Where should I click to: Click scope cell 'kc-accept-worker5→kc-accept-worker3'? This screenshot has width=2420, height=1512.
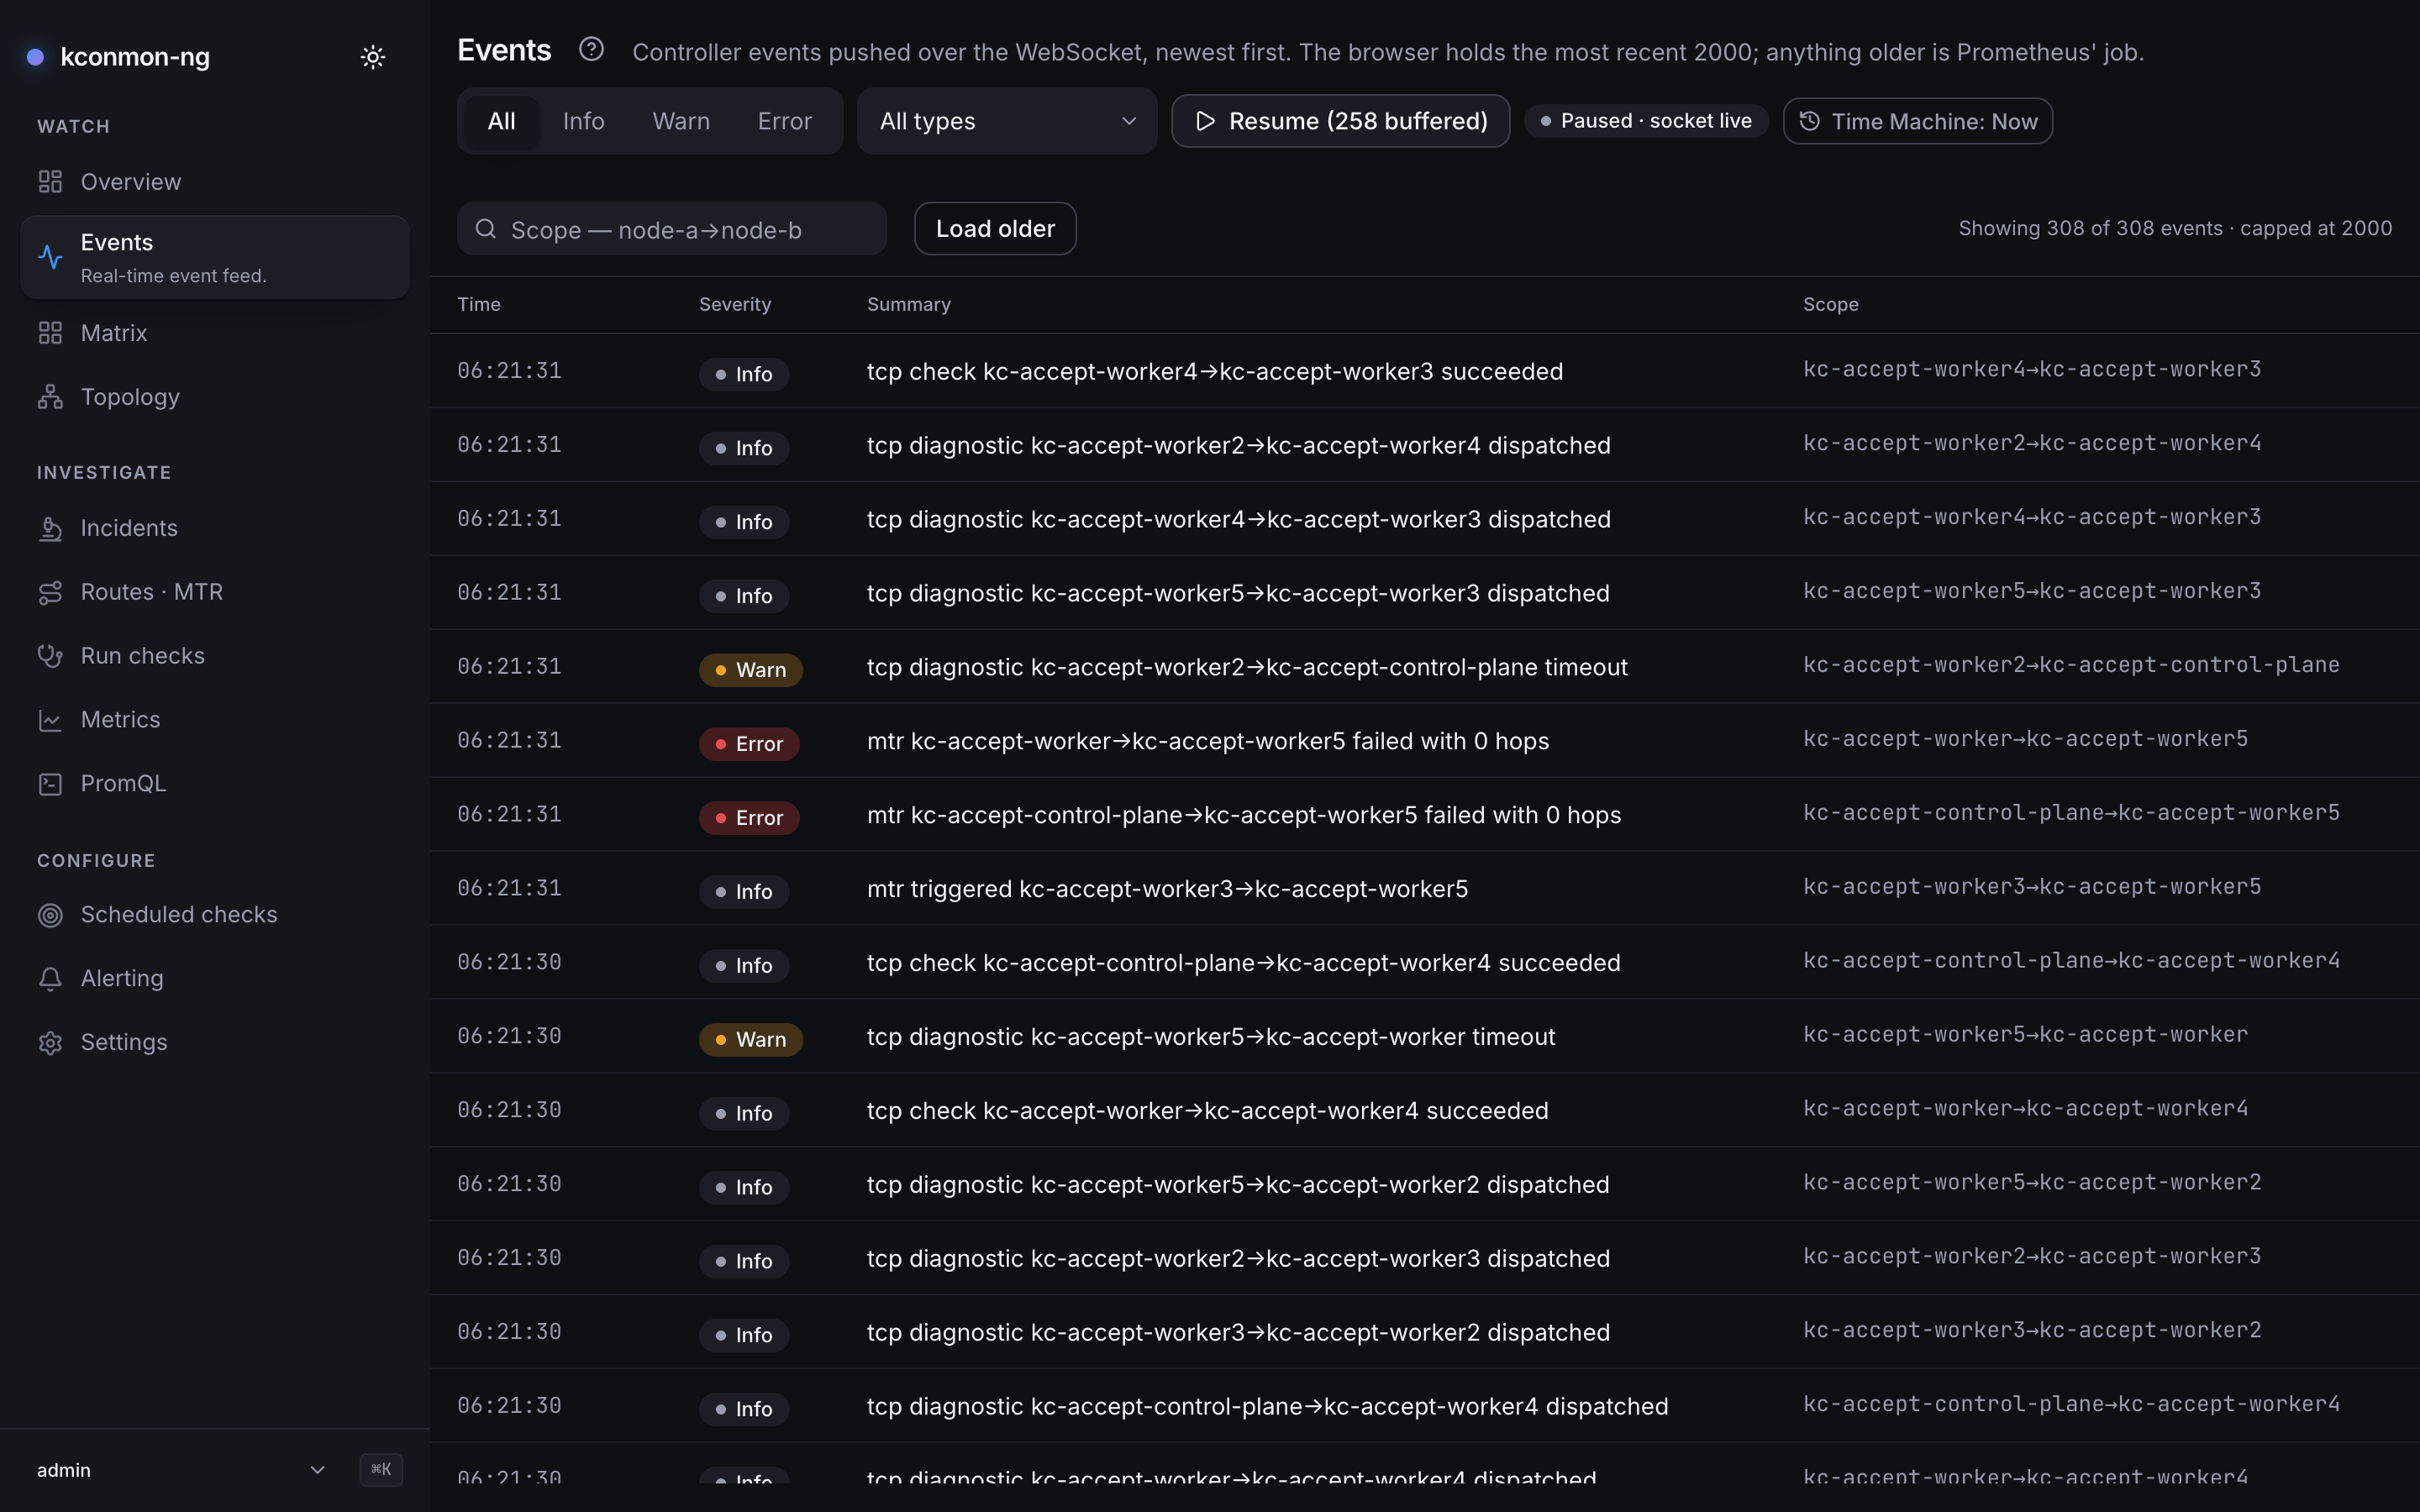click(2031, 591)
